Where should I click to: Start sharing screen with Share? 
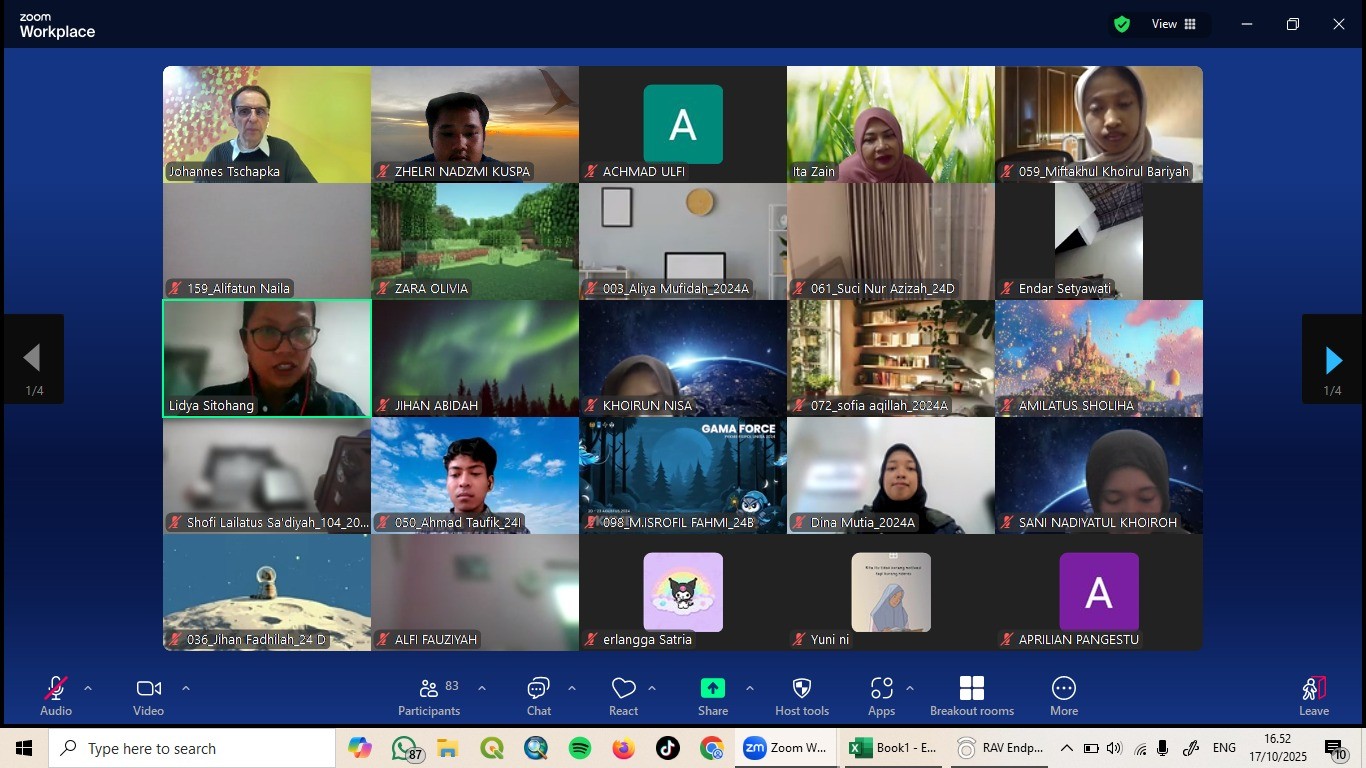point(712,696)
